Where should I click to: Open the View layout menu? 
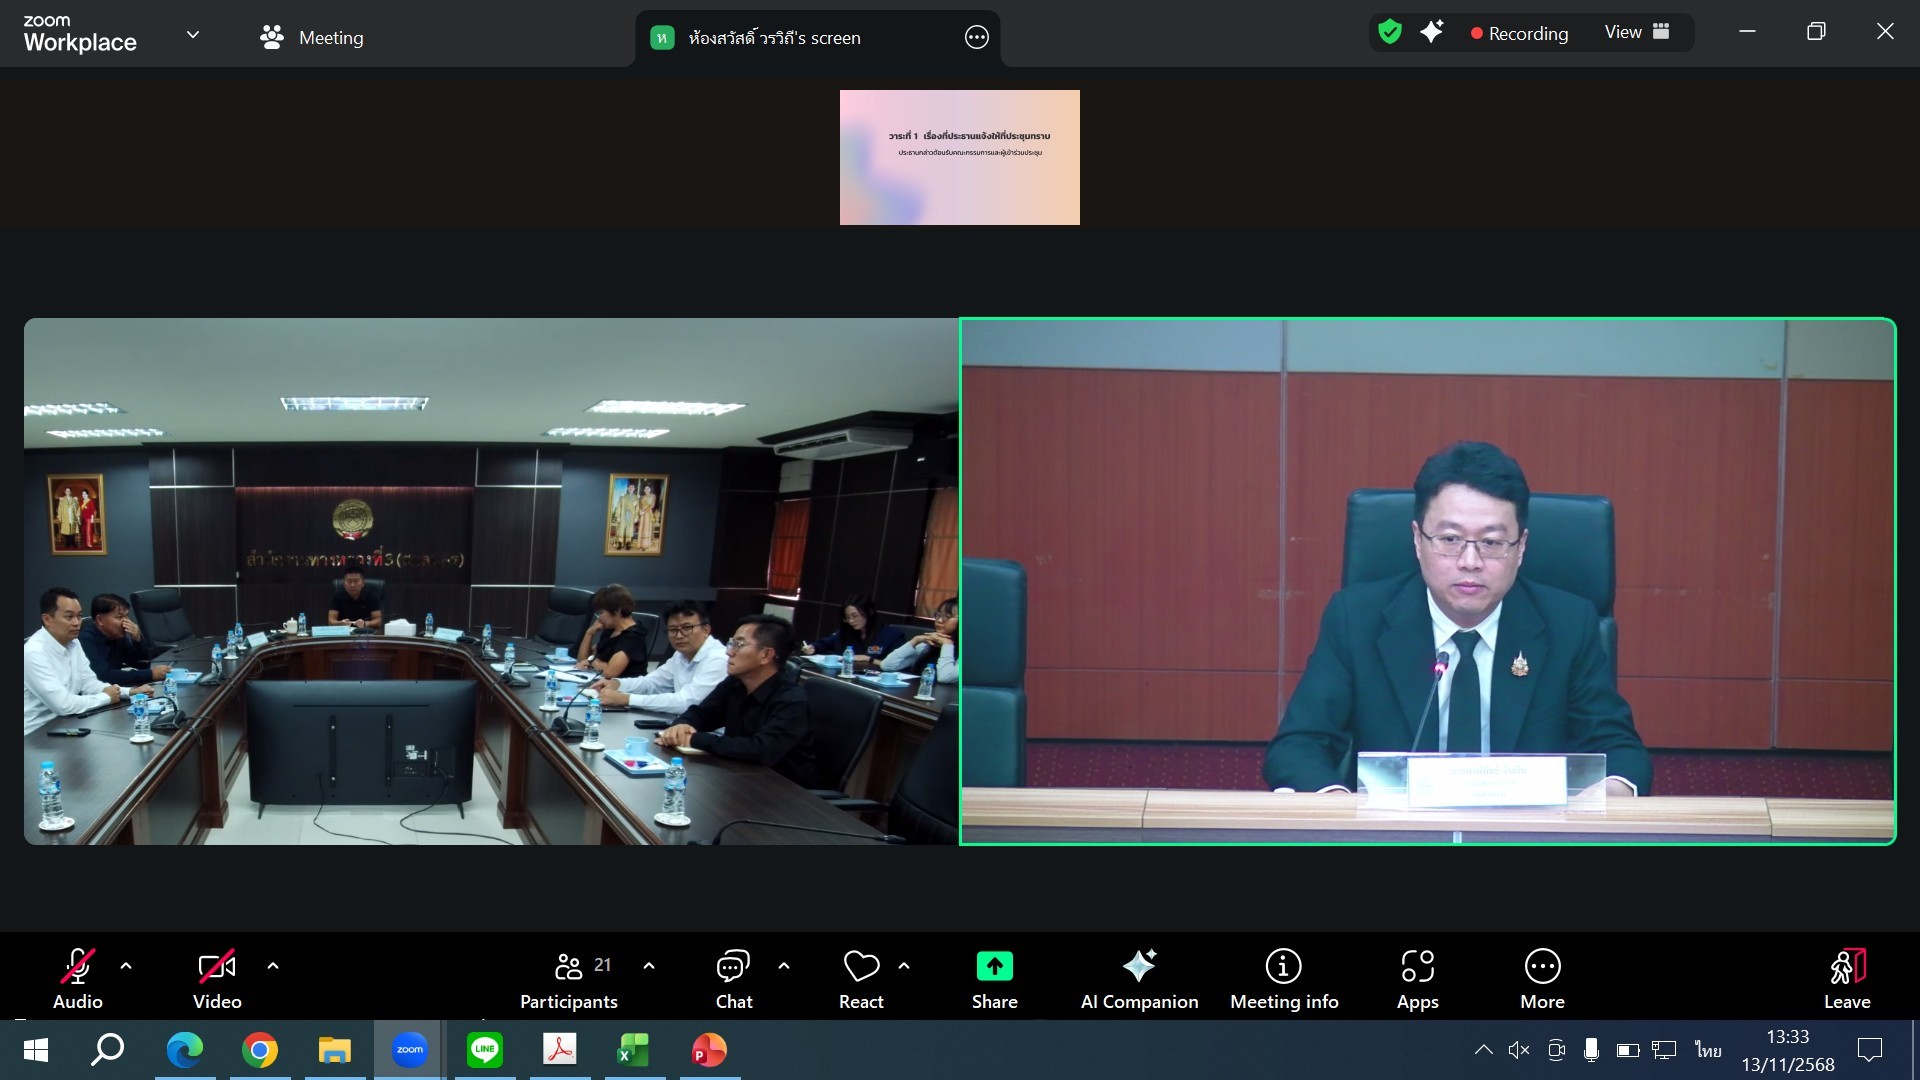(x=1636, y=32)
